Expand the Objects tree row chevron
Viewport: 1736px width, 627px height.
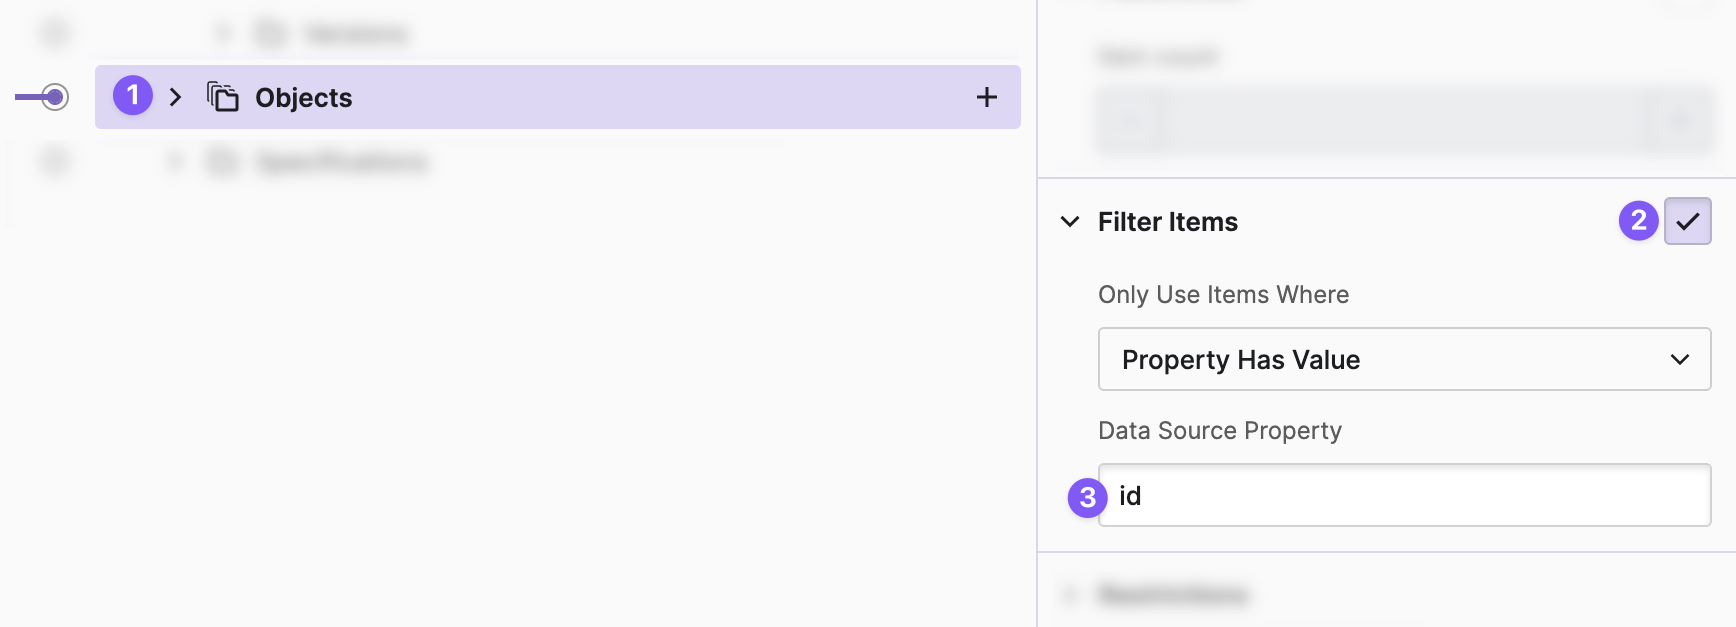(x=176, y=97)
